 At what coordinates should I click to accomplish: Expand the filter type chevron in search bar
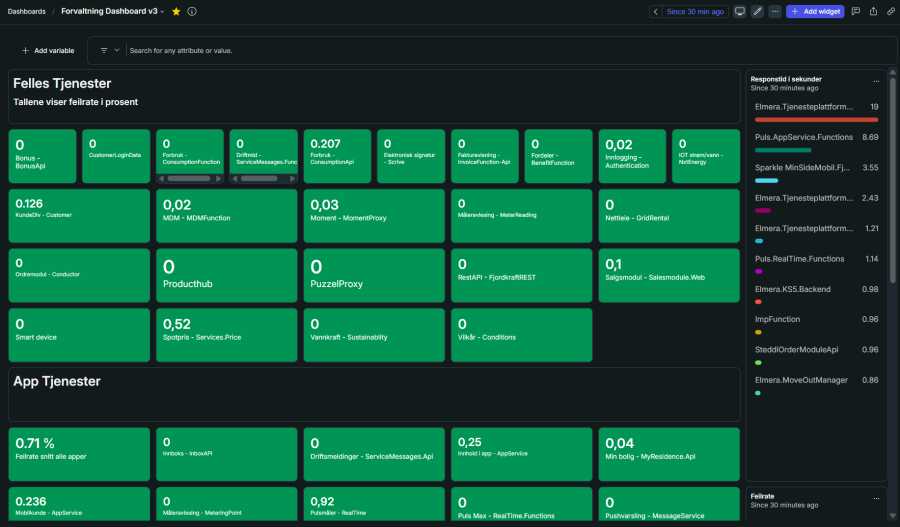point(117,51)
